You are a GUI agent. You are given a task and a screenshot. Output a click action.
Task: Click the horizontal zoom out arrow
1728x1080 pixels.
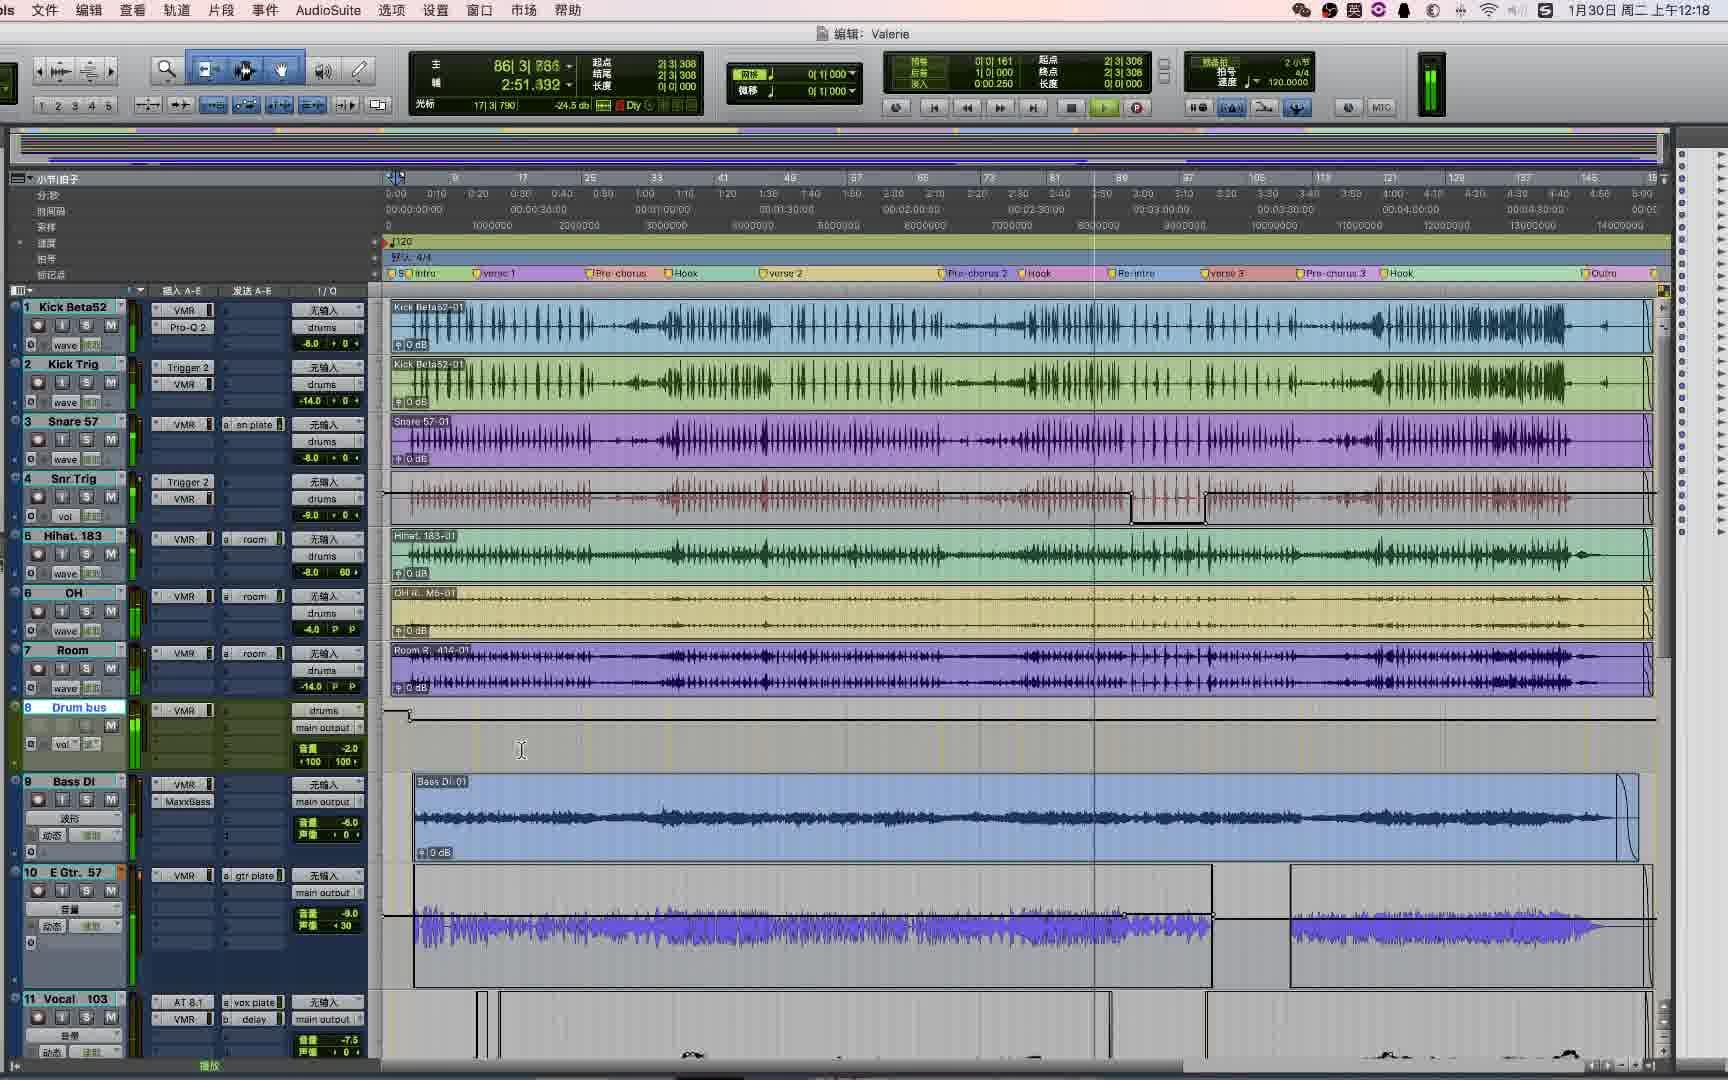39,71
